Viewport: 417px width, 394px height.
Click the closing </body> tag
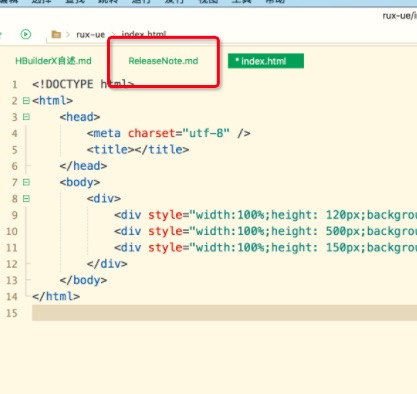click(83, 280)
